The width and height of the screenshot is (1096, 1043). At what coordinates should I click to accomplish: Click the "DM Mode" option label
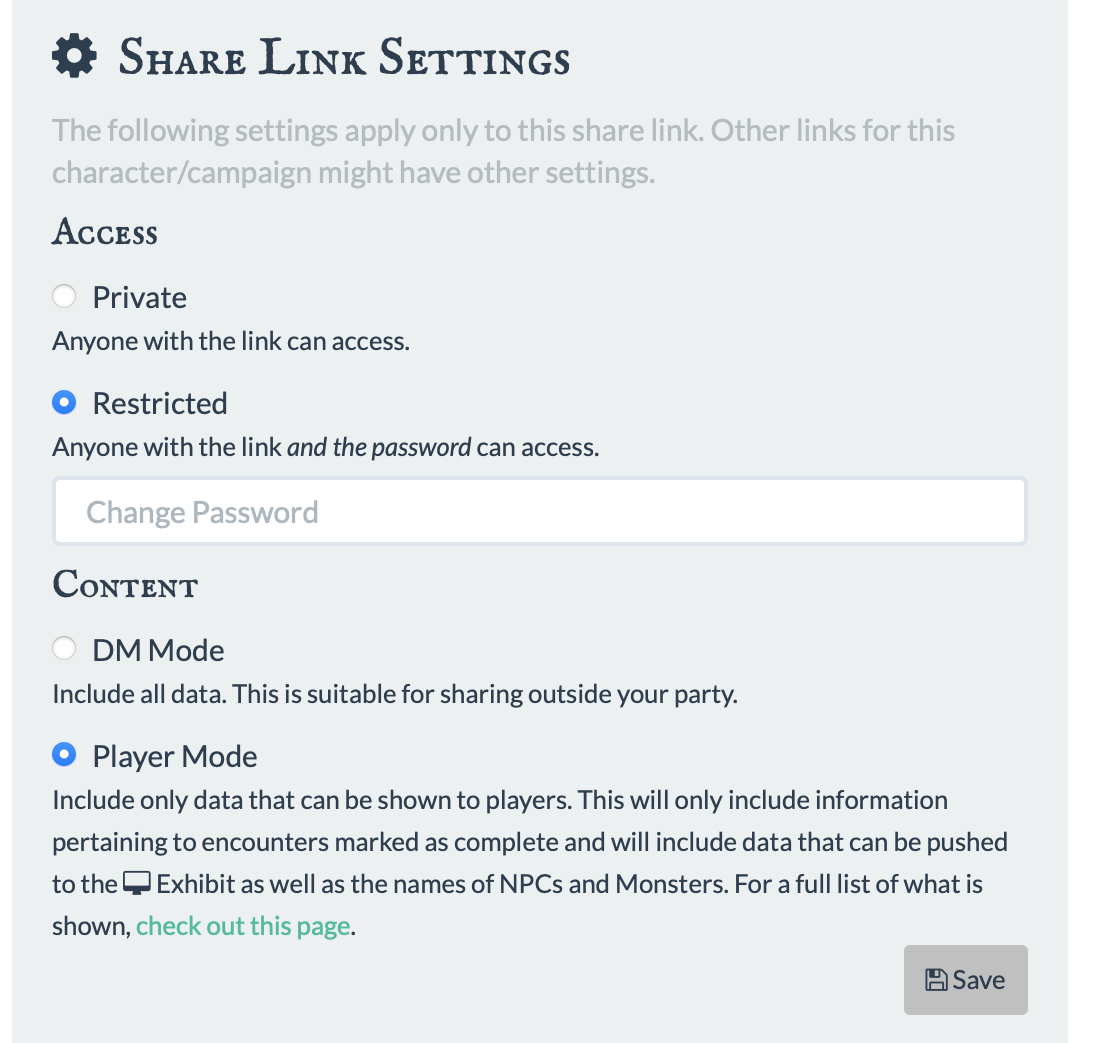click(158, 651)
